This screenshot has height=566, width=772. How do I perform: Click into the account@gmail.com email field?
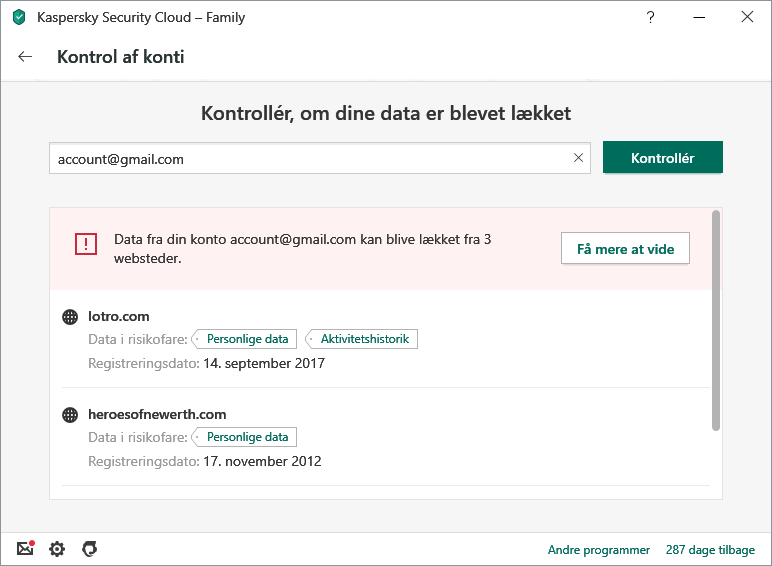point(310,158)
